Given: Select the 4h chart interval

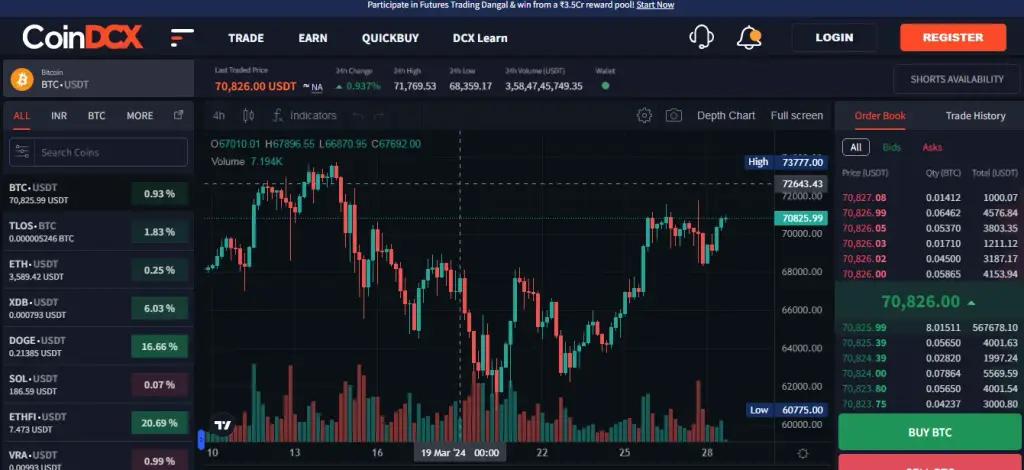Looking at the screenshot, I should tap(219, 116).
